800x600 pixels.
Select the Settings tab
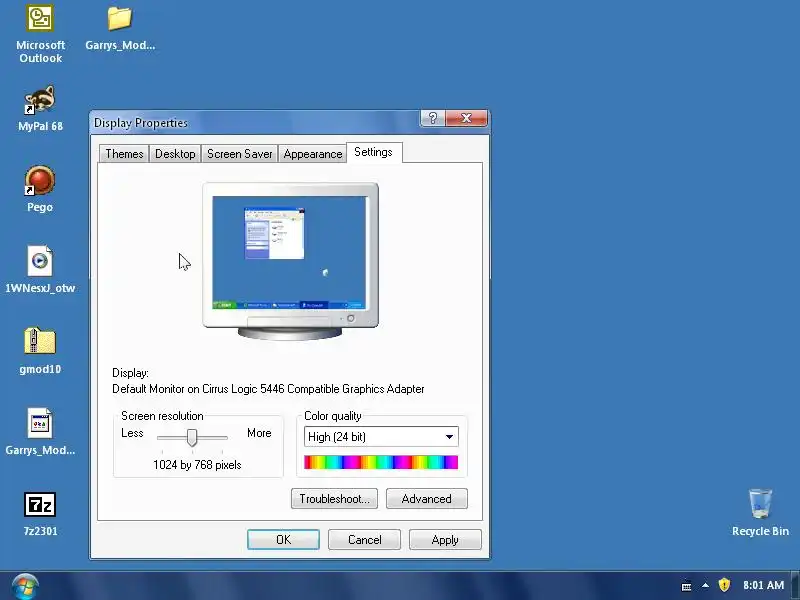[x=374, y=153]
